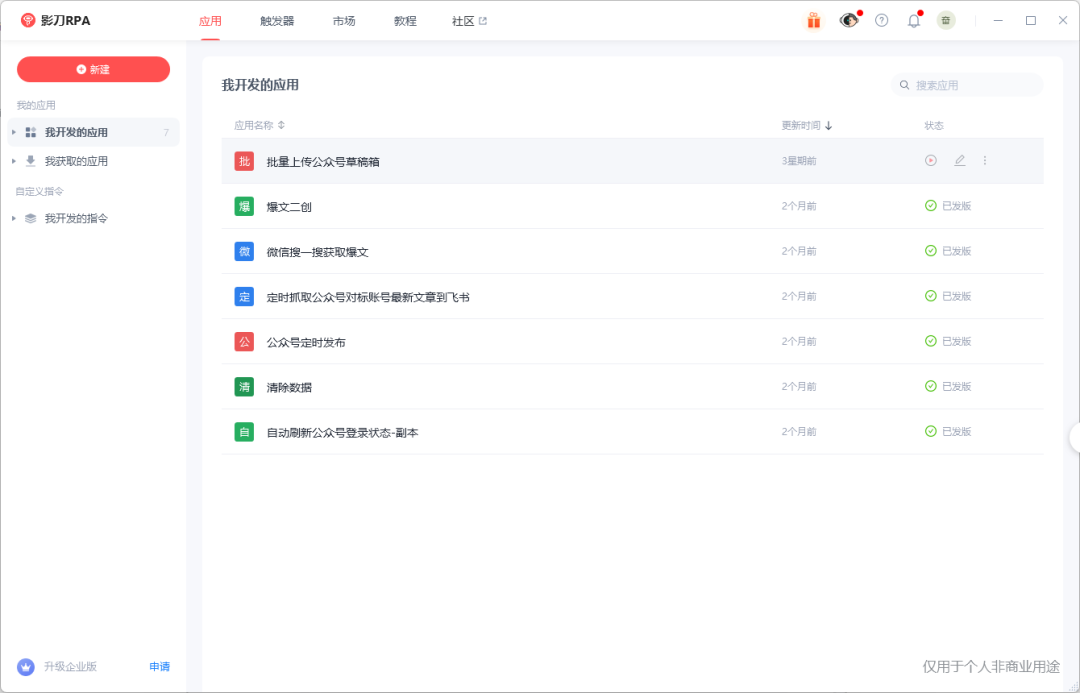Click the red 新建 button
The height and width of the screenshot is (693, 1080).
pyautogui.click(x=94, y=70)
